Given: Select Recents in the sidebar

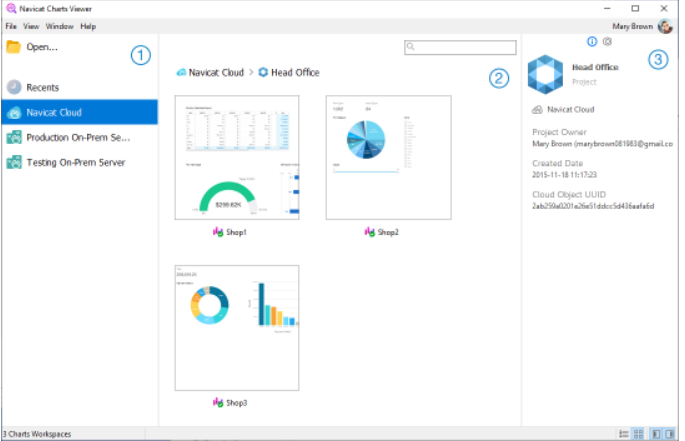Looking at the screenshot, I should pyautogui.click(x=80, y=87).
